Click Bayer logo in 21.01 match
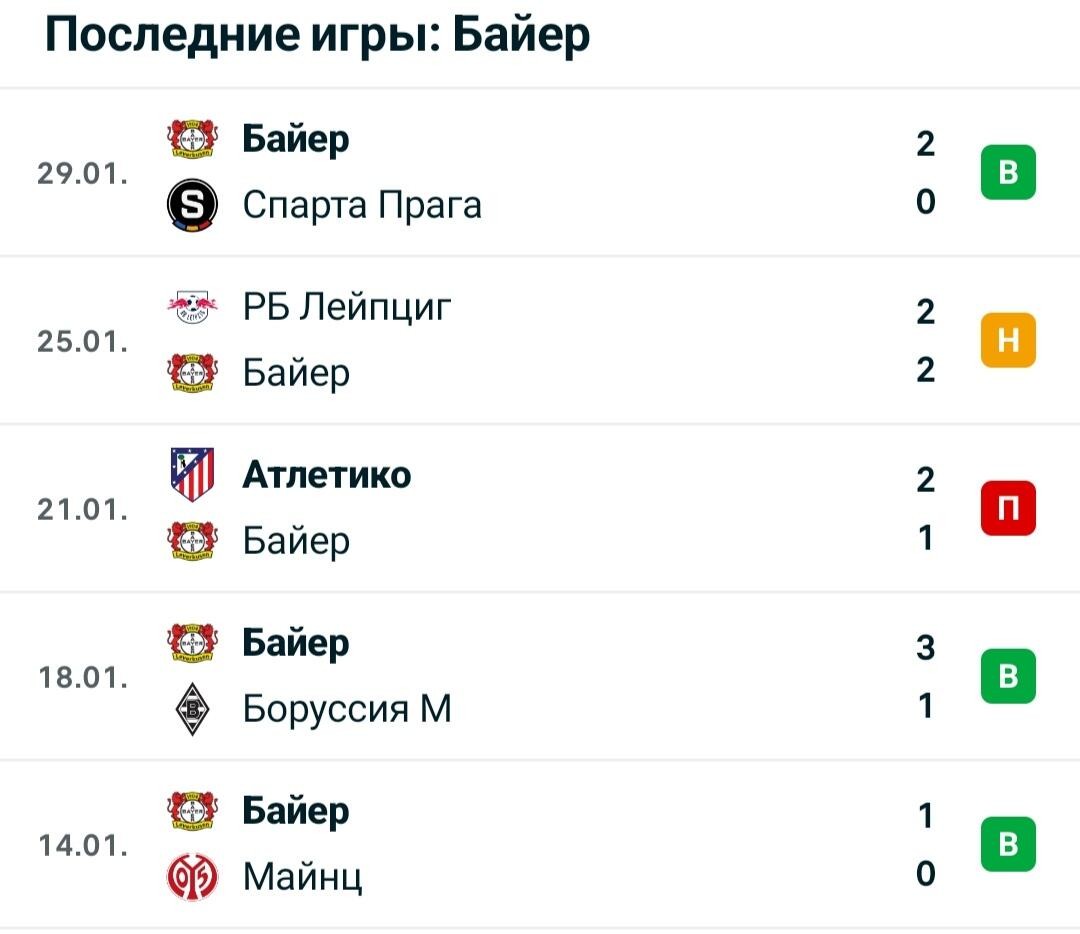Viewport: 1080px width, 934px height. coord(193,541)
